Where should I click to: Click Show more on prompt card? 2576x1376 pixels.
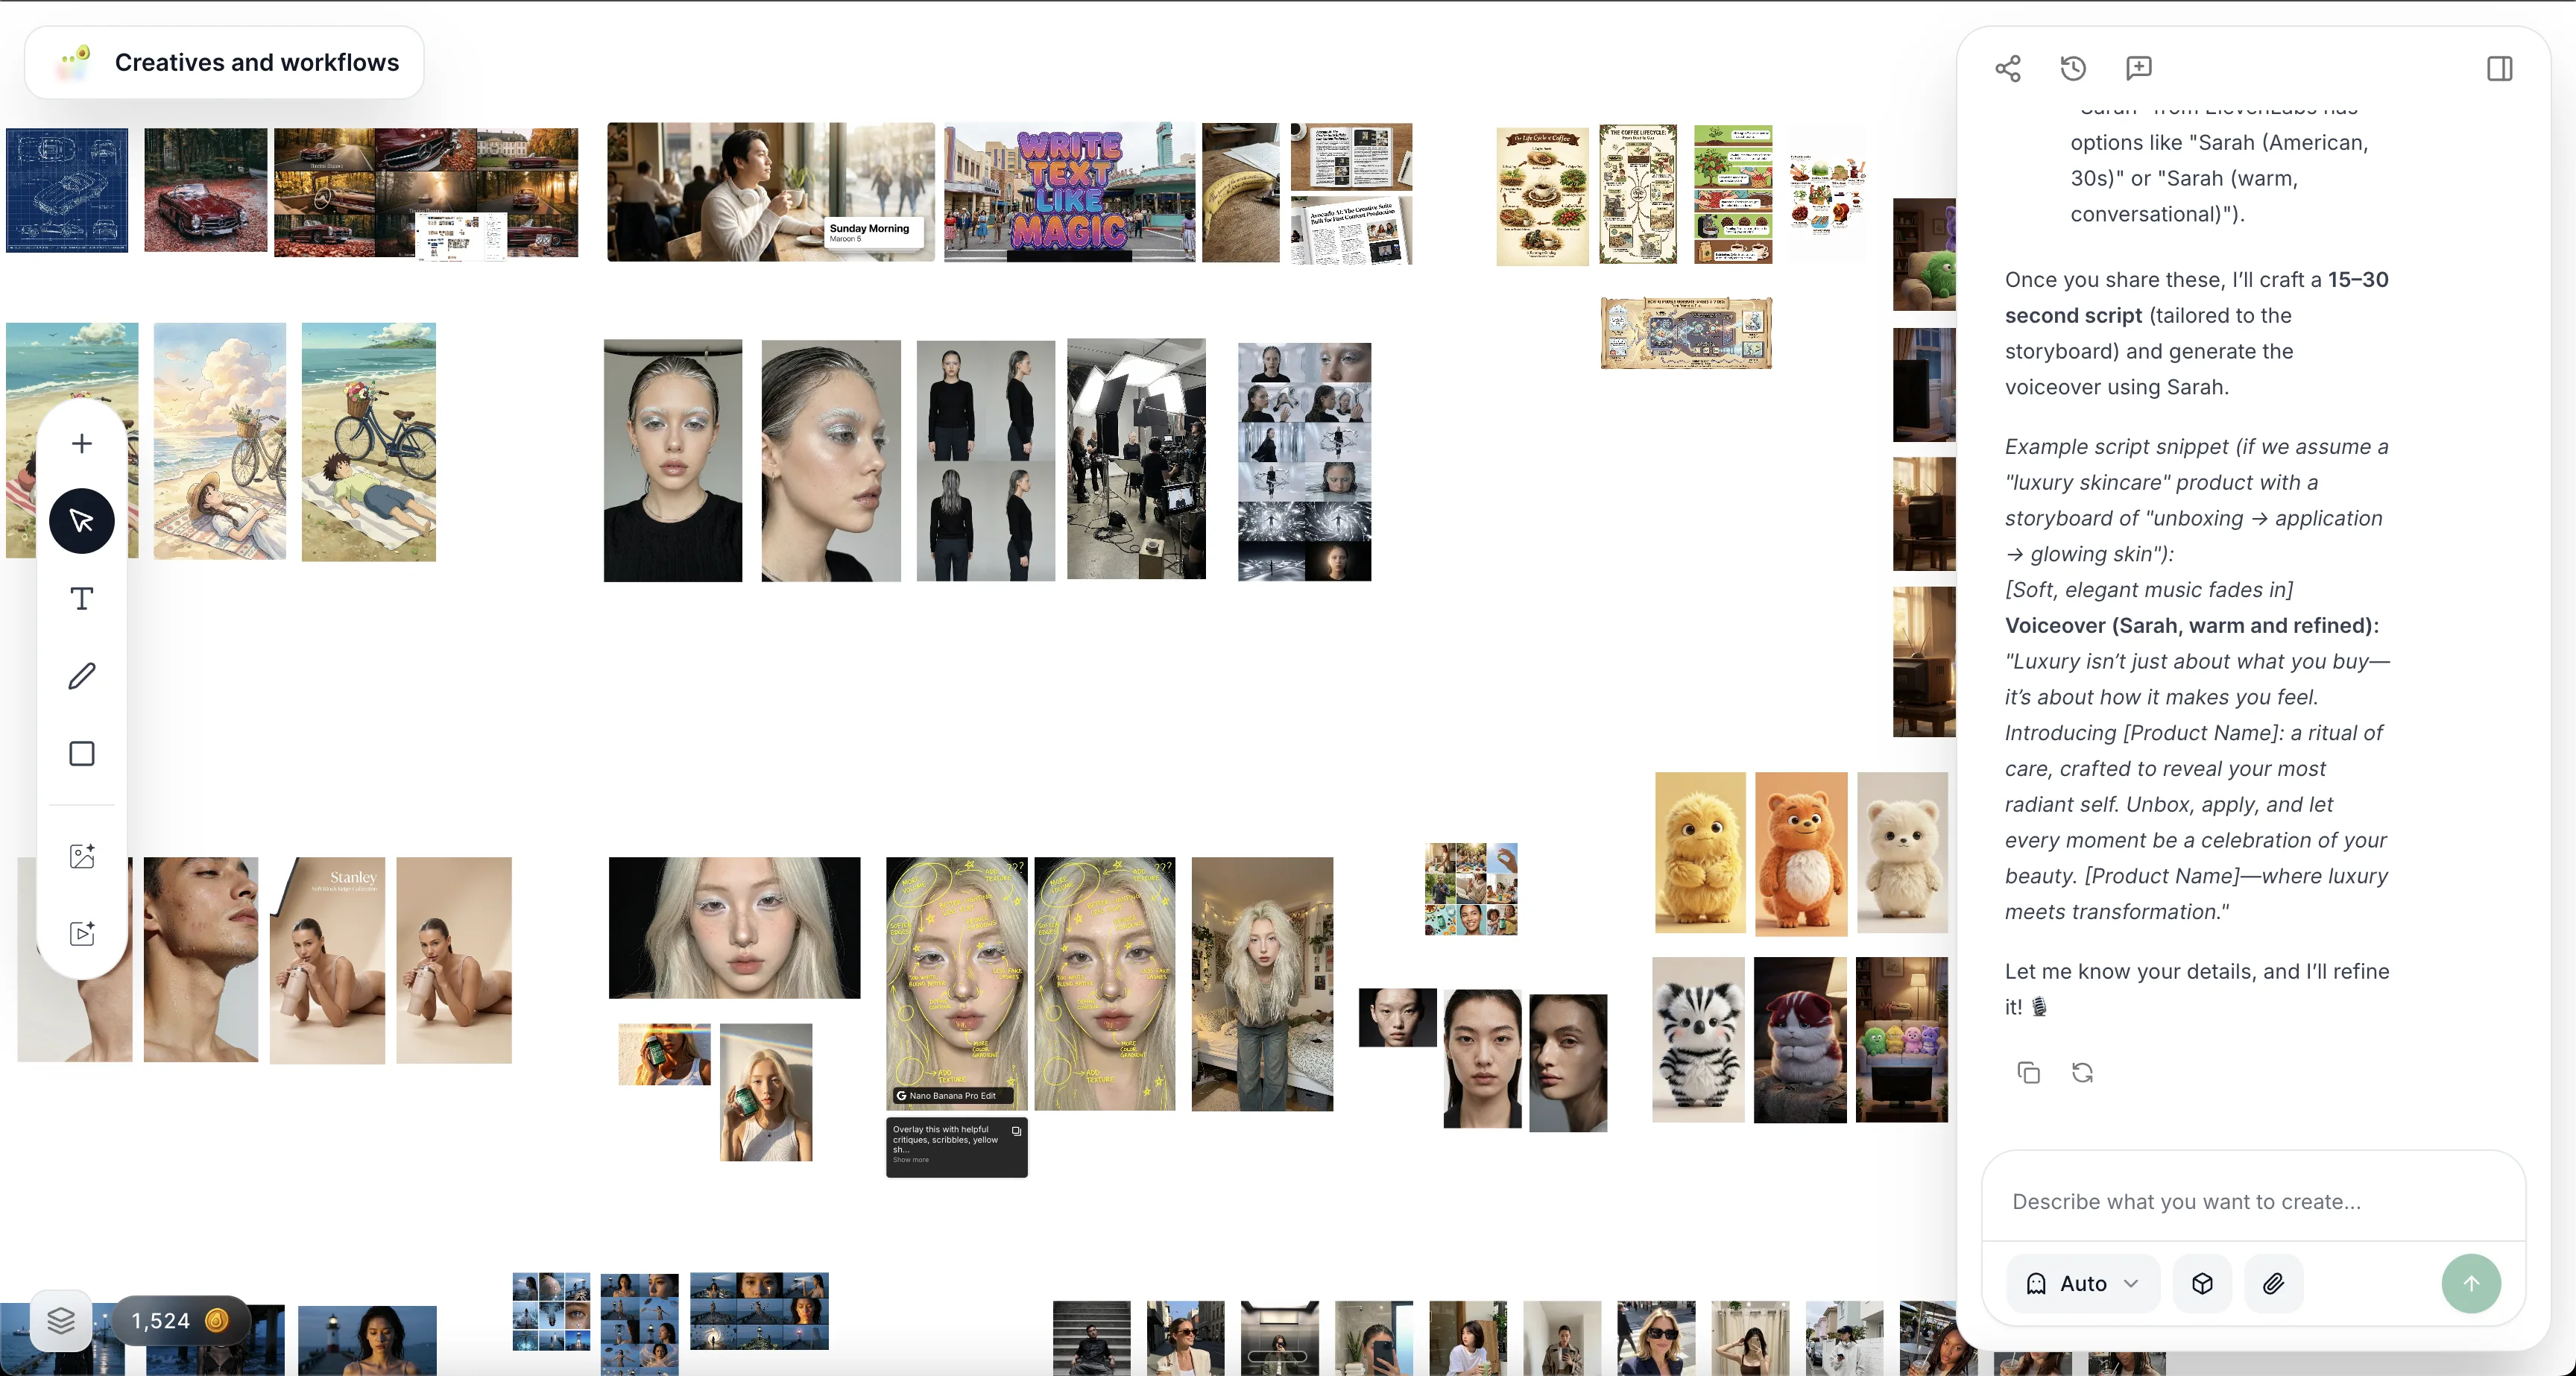(911, 1160)
